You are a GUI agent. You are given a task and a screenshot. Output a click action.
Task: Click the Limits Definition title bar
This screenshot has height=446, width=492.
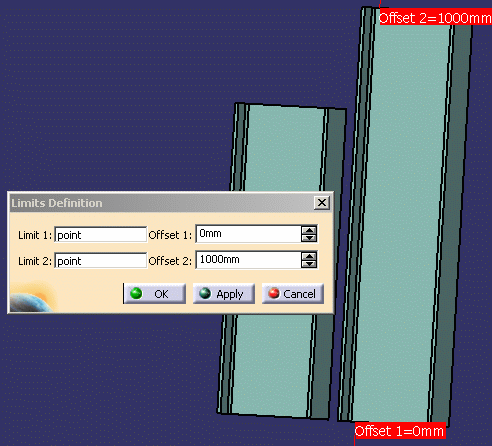click(x=160, y=203)
